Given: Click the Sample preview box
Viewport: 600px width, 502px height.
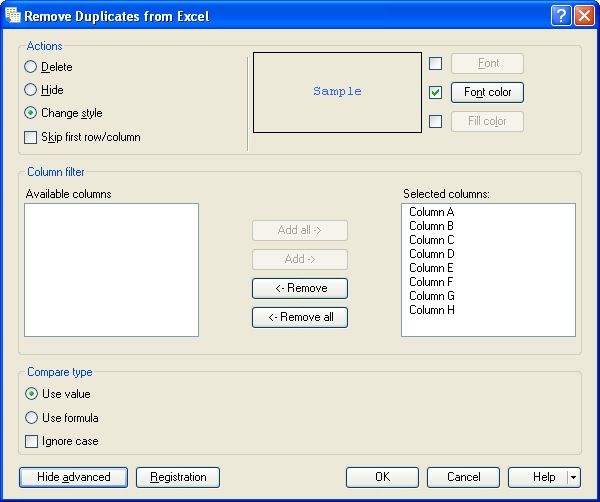Looking at the screenshot, I should [337, 92].
